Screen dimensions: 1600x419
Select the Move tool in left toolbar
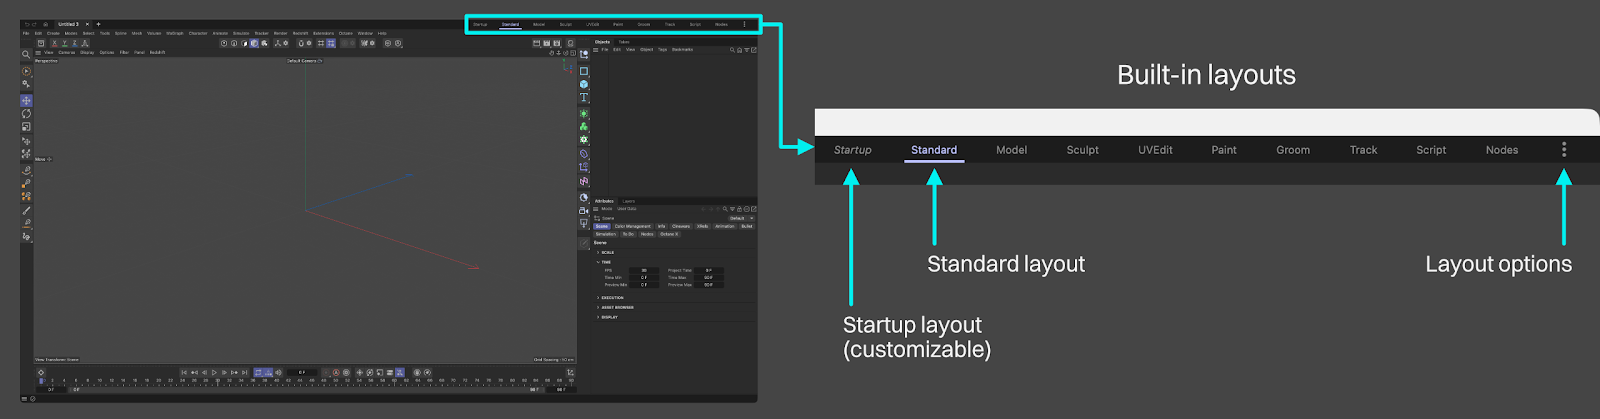[26, 100]
